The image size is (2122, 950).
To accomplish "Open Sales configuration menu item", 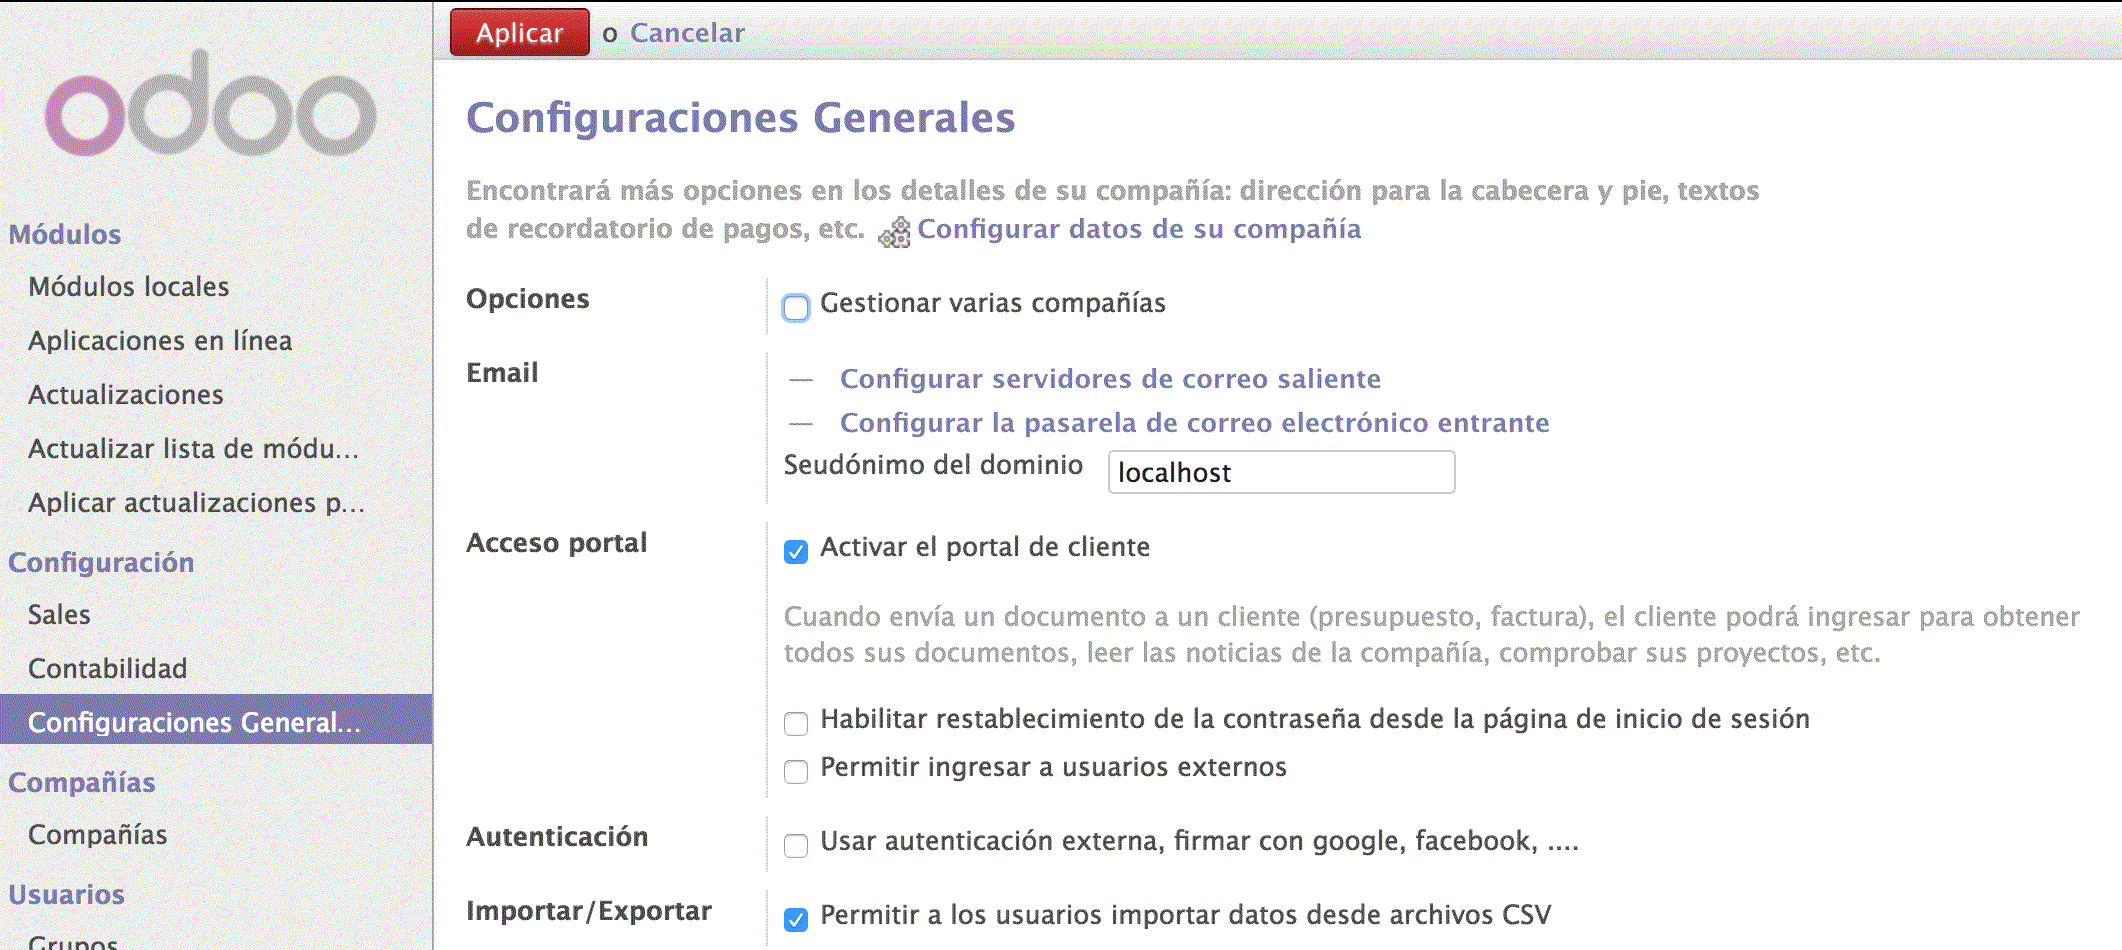I will 59,615.
